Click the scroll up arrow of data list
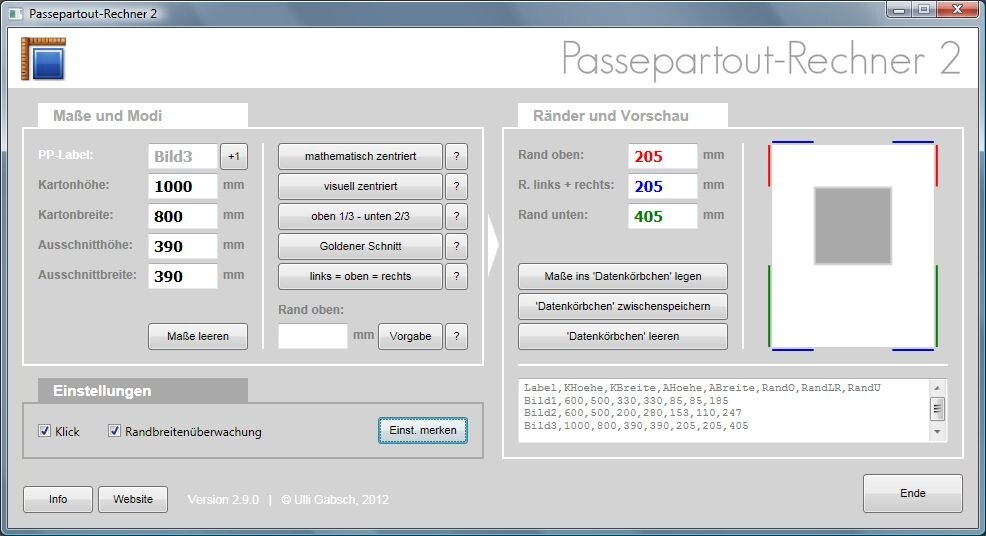 click(x=937, y=388)
